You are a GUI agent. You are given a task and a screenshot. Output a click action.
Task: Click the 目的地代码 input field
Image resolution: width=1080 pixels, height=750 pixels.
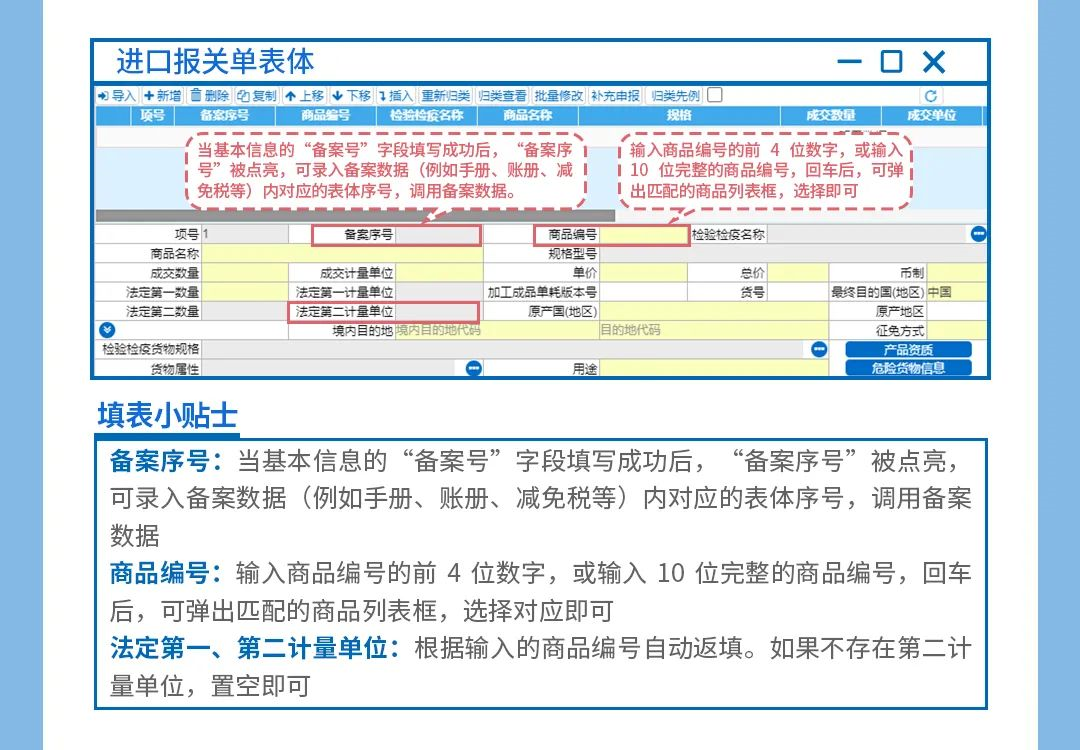click(714, 331)
